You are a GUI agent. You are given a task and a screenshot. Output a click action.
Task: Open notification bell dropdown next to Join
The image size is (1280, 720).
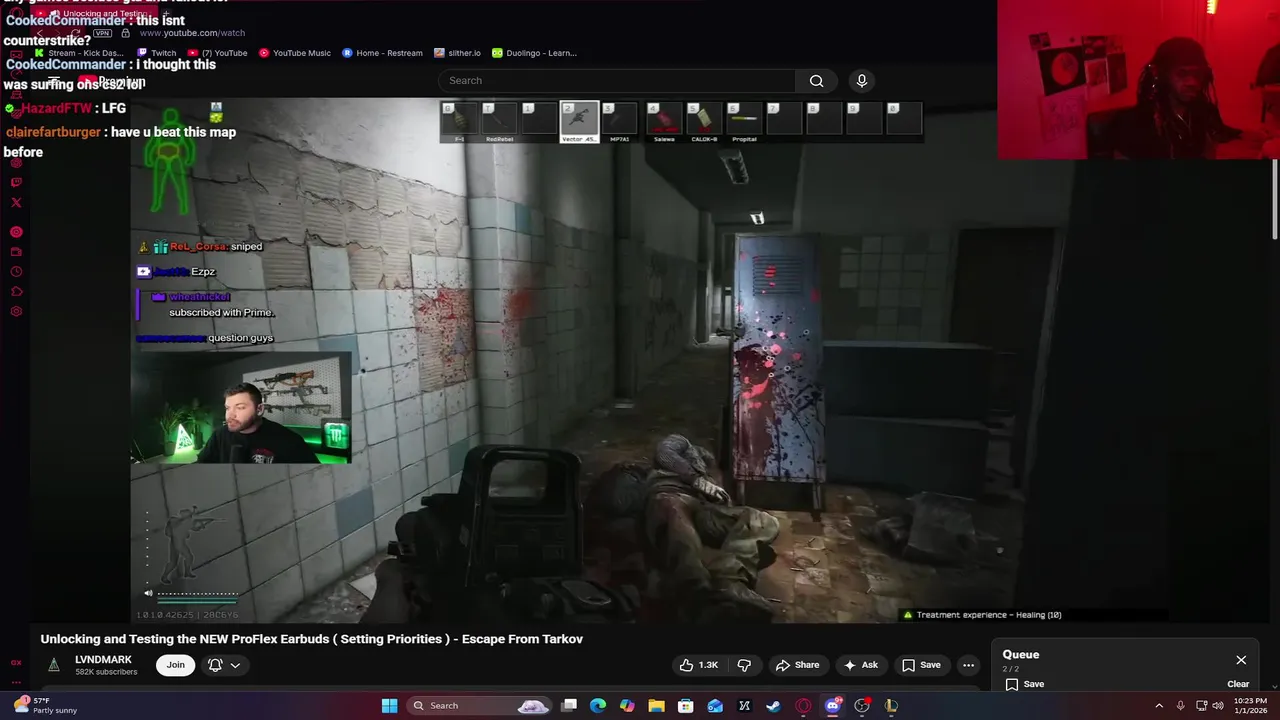pos(224,665)
